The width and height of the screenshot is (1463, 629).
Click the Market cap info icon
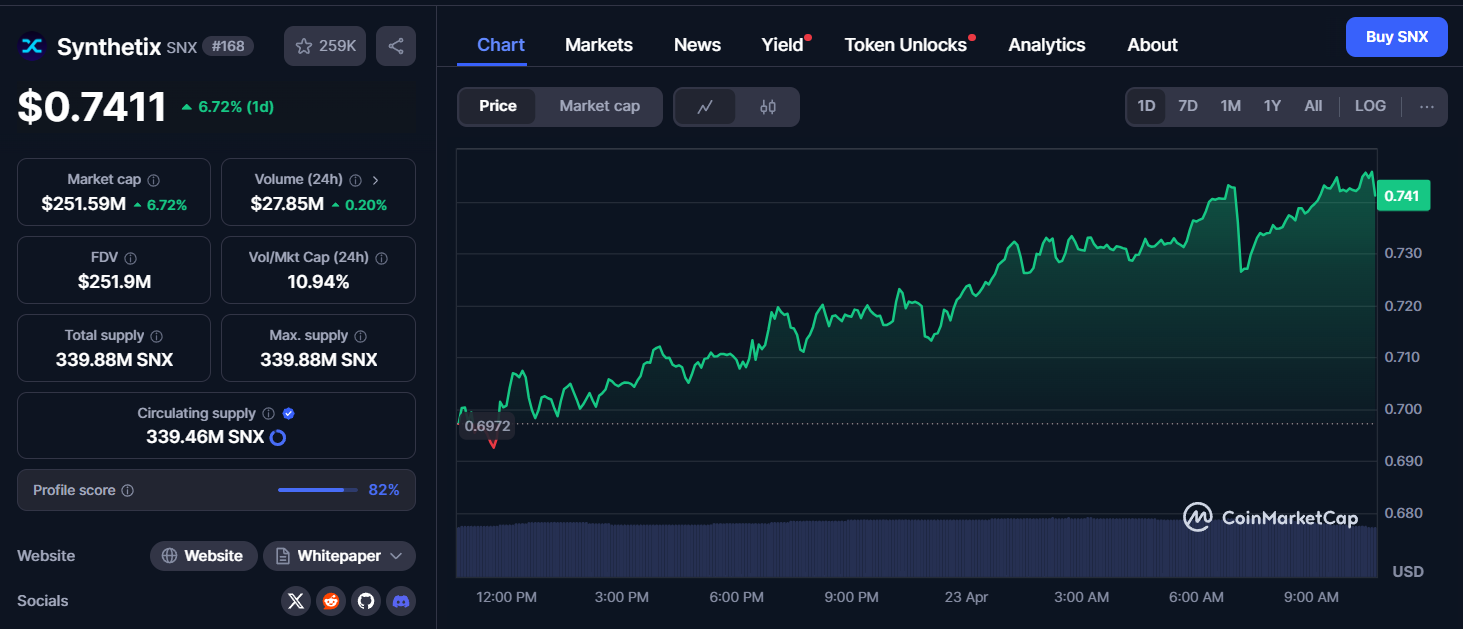154,180
